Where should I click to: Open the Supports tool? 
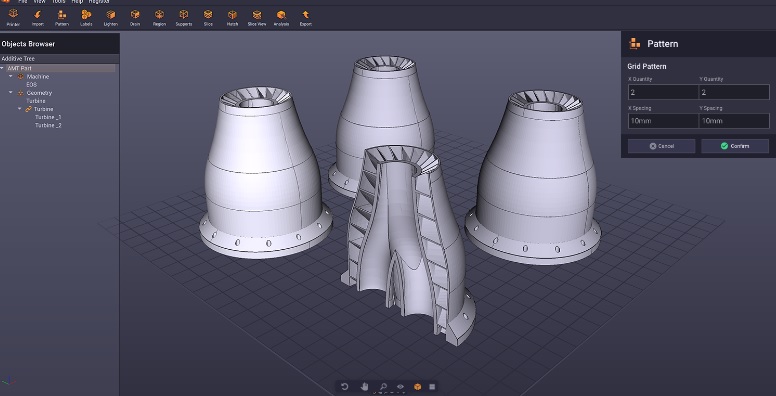click(184, 18)
